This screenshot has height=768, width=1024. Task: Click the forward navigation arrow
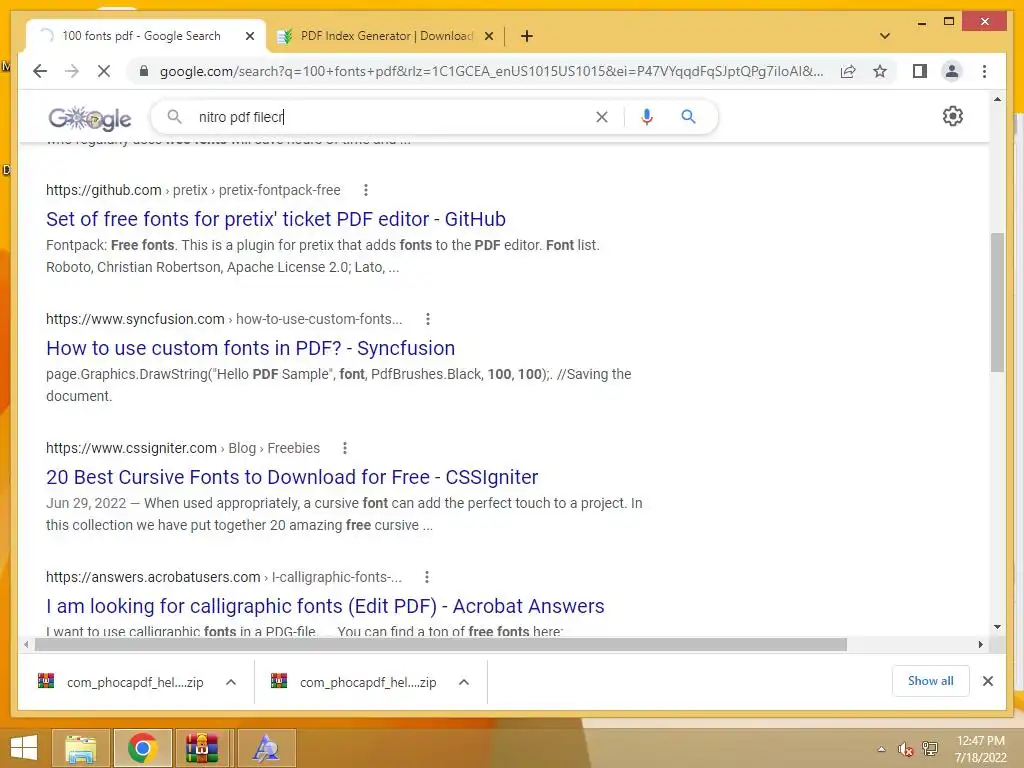[72, 71]
